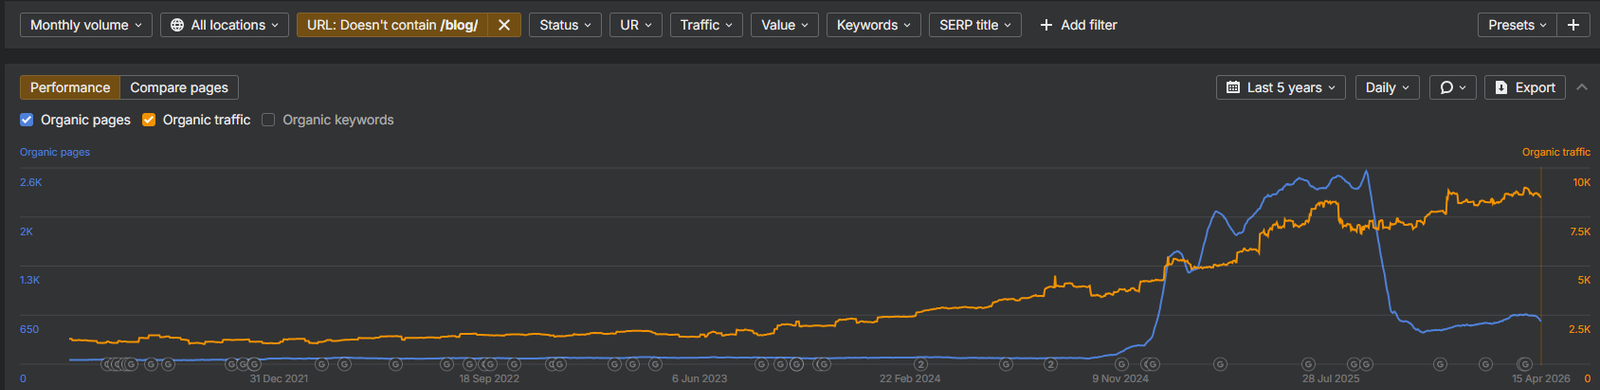Switch to the Compare pages tab
The image size is (1600, 390).
(x=179, y=88)
